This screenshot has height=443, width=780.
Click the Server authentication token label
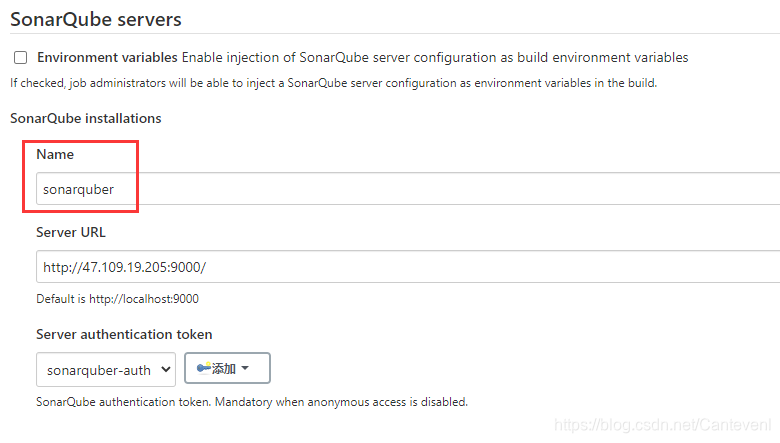click(x=124, y=334)
